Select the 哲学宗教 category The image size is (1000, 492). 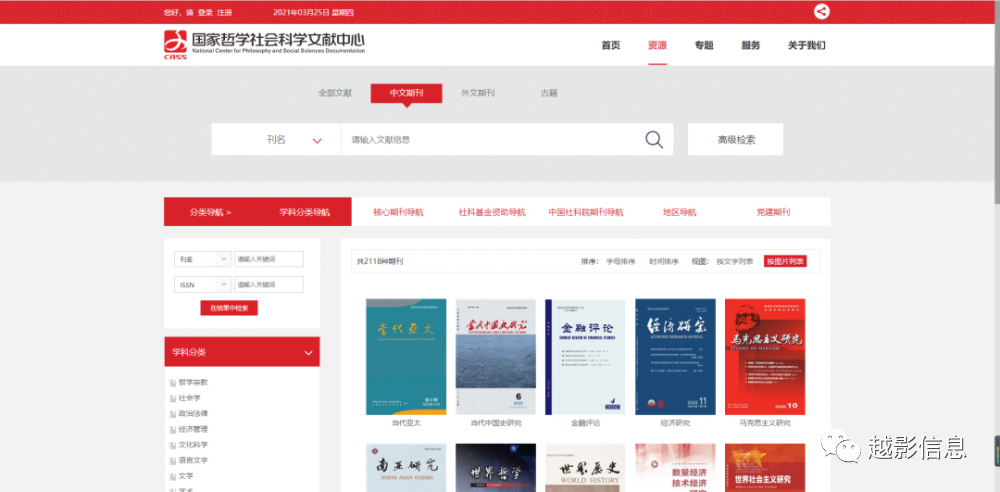193,383
